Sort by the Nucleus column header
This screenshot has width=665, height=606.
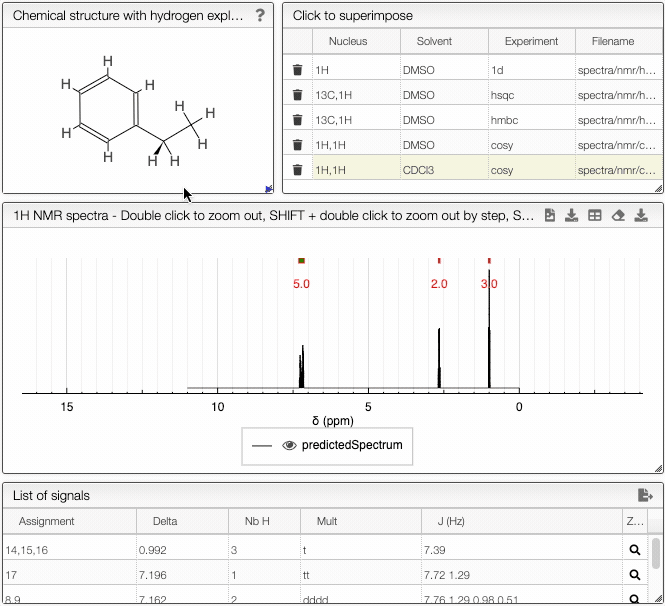click(x=348, y=42)
